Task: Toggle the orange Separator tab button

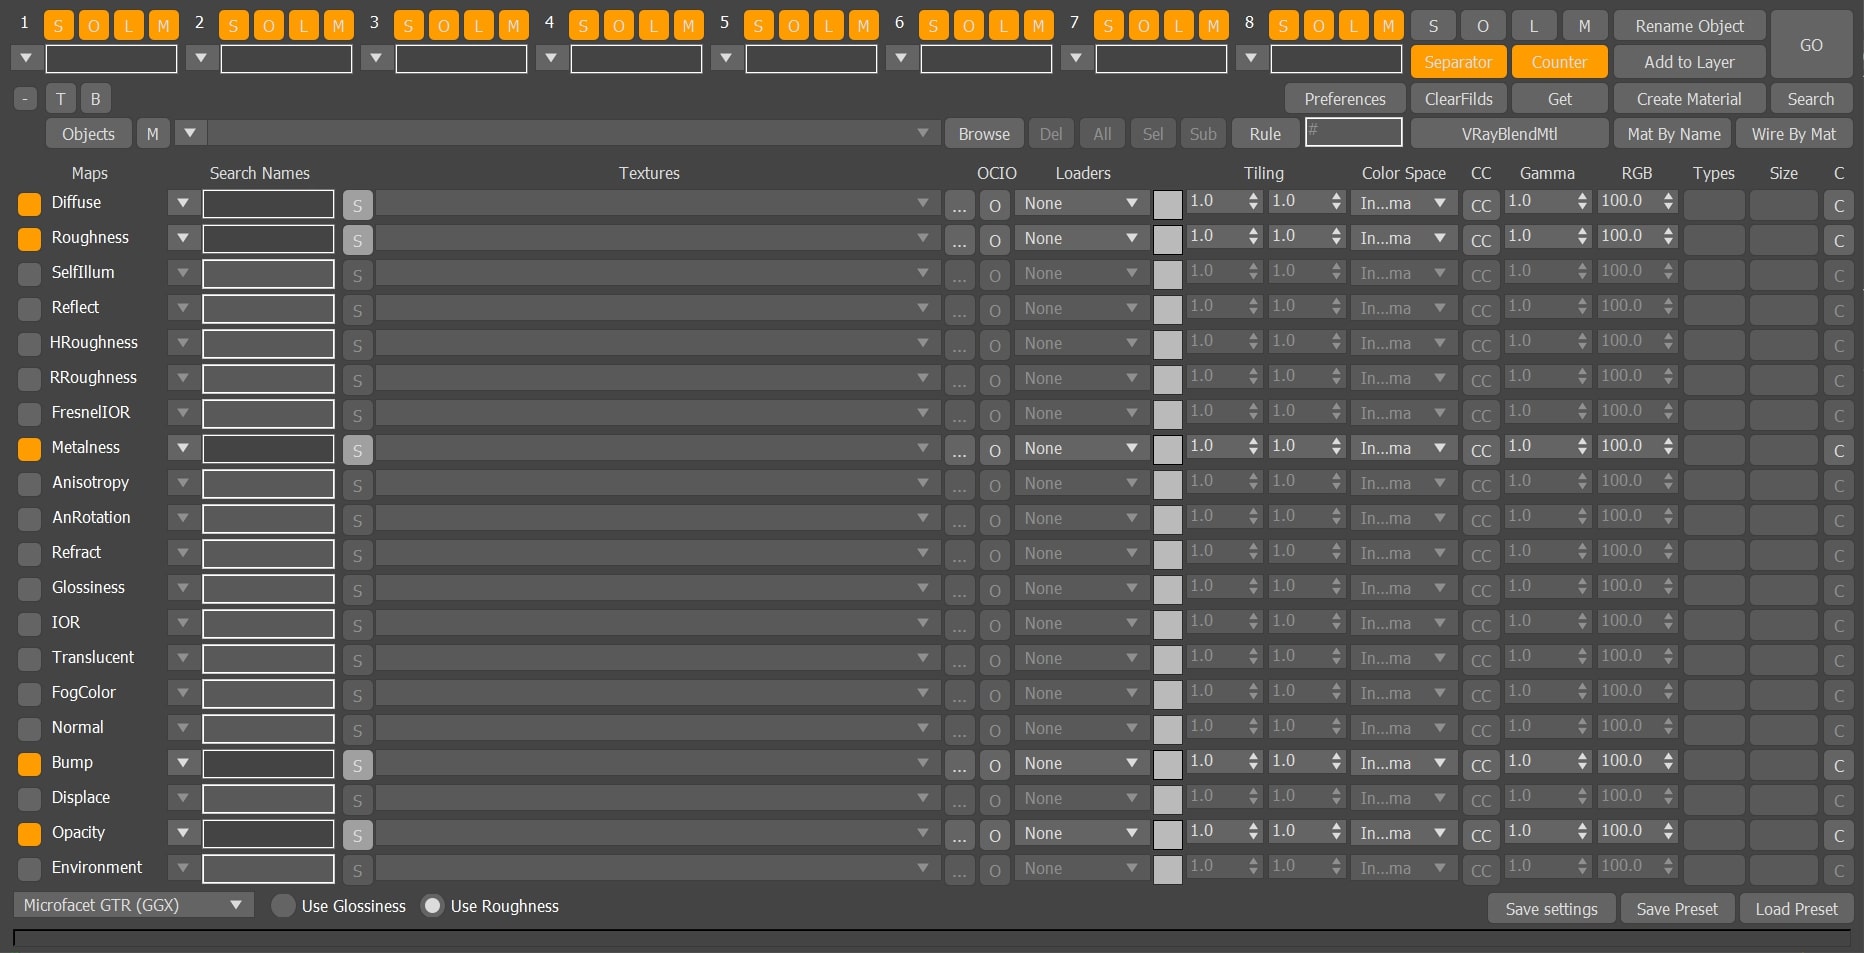Action: coord(1457,62)
